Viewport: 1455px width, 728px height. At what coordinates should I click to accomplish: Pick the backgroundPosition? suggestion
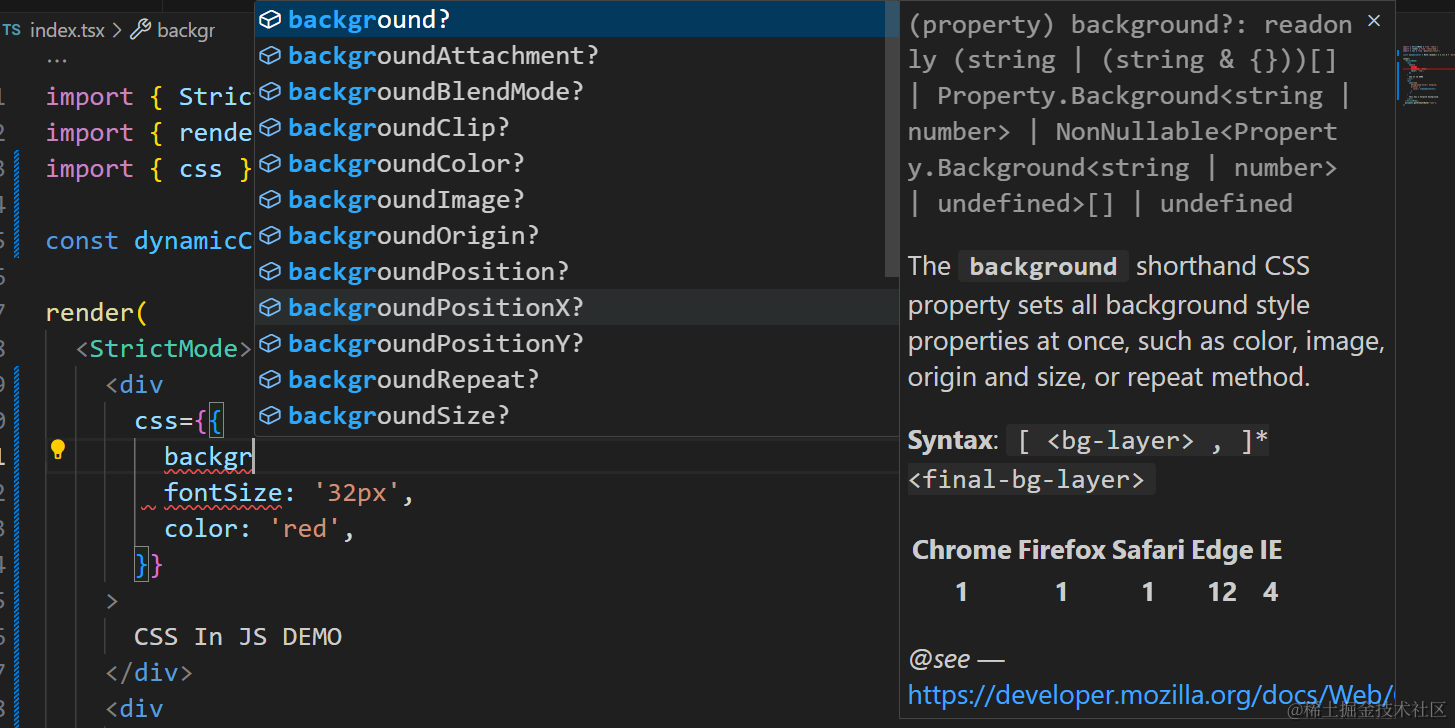click(x=428, y=272)
